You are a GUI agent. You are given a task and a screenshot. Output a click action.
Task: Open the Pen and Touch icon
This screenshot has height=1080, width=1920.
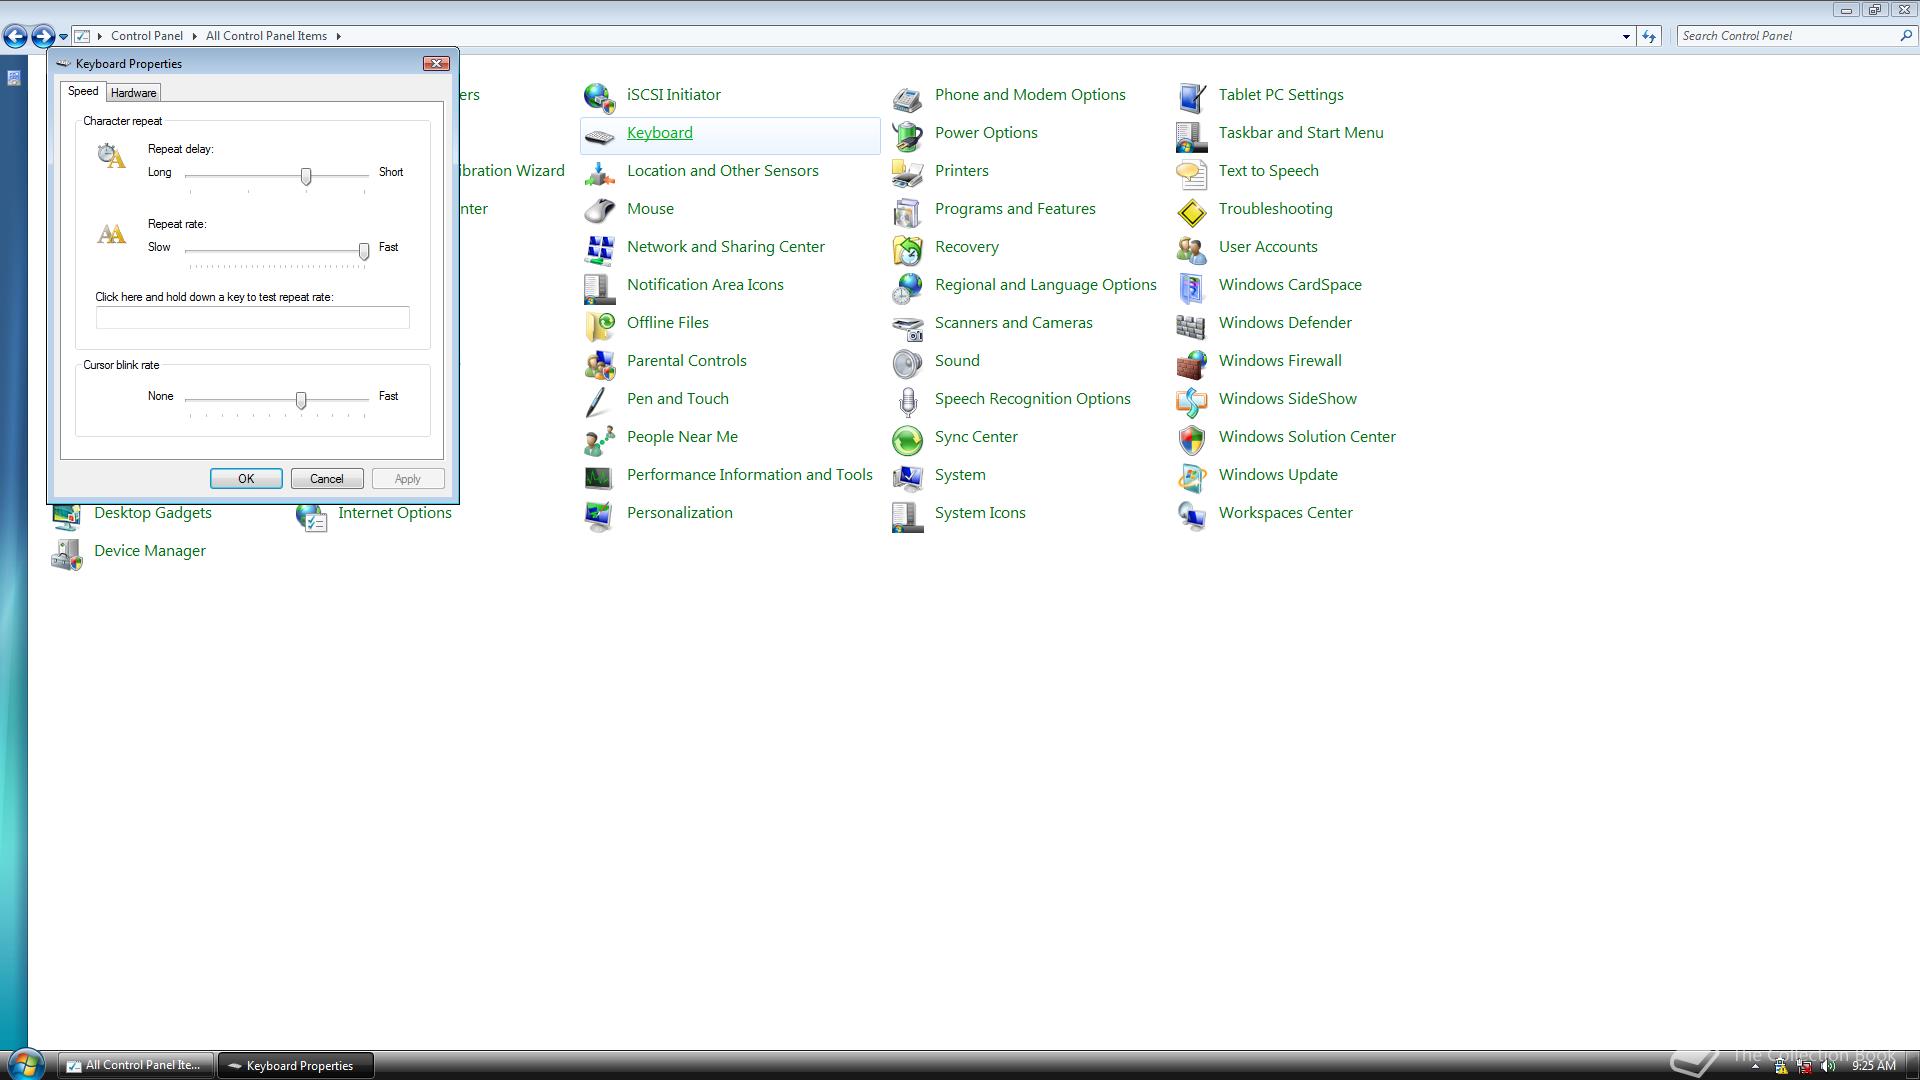(599, 400)
